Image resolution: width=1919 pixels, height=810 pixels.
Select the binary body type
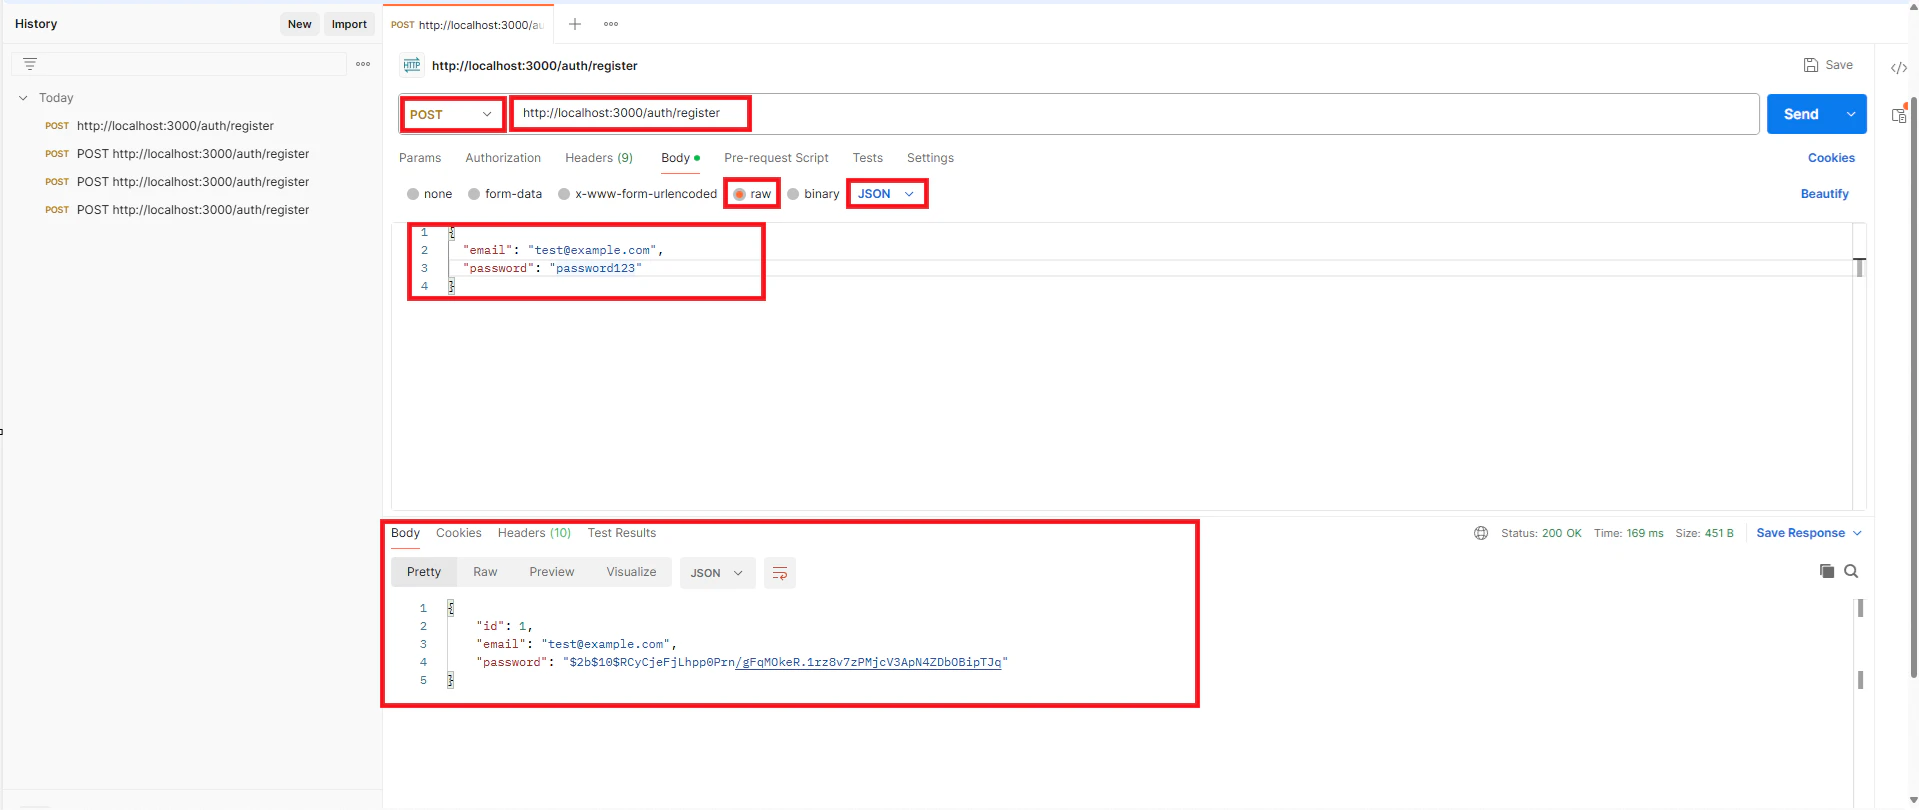point(793,194)
